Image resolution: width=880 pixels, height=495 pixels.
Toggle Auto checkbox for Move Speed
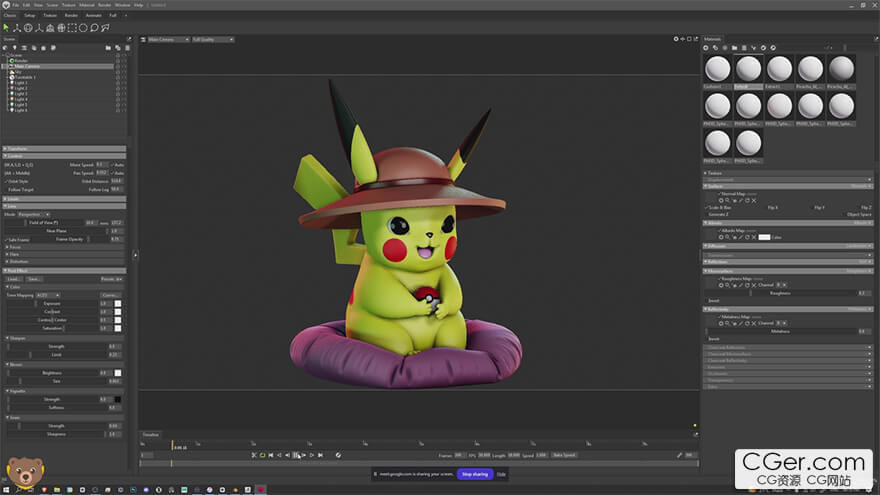click(x=112, y=165)
